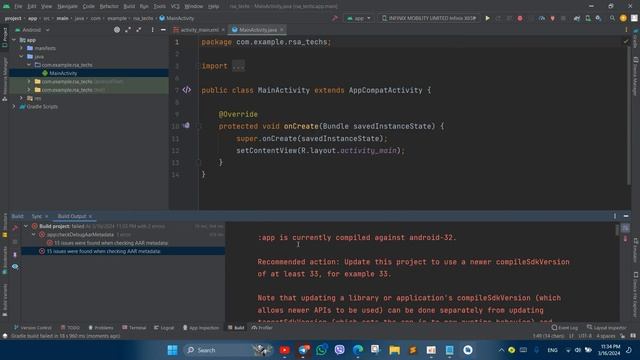Open File Explorer from the taskbar

394,350
